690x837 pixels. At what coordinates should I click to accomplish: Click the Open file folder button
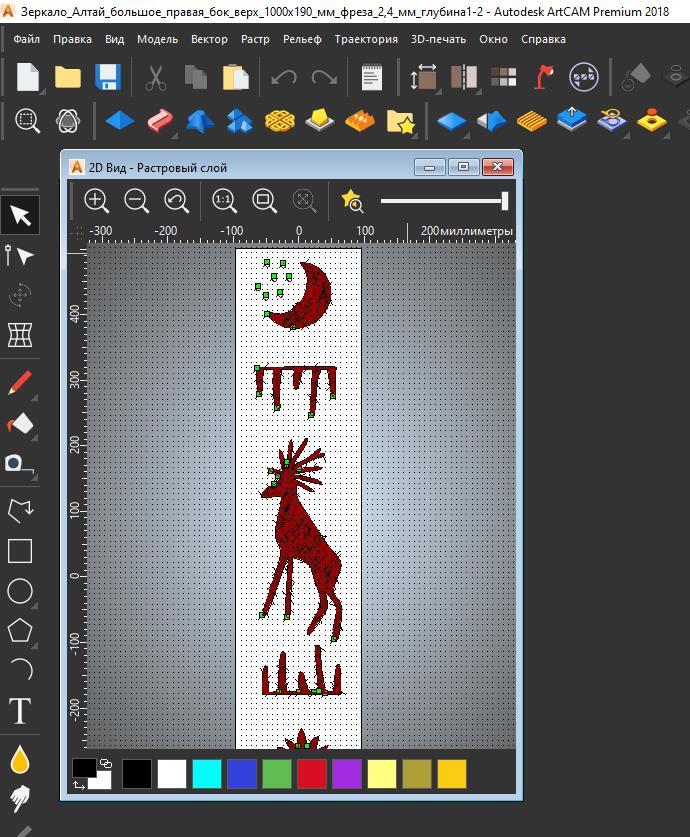click(x=67, y=77)
